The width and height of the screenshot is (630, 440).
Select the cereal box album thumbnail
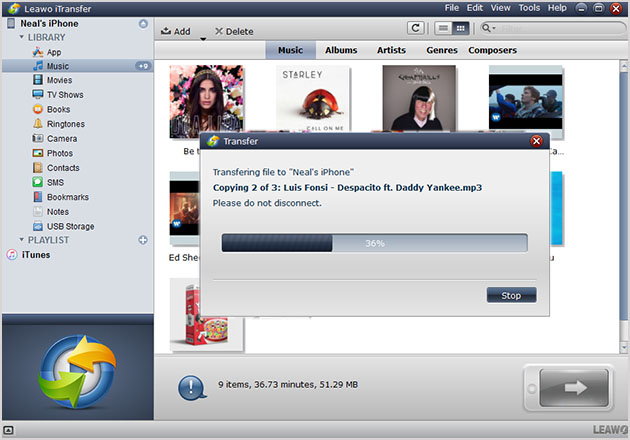(x=206, y=315)
